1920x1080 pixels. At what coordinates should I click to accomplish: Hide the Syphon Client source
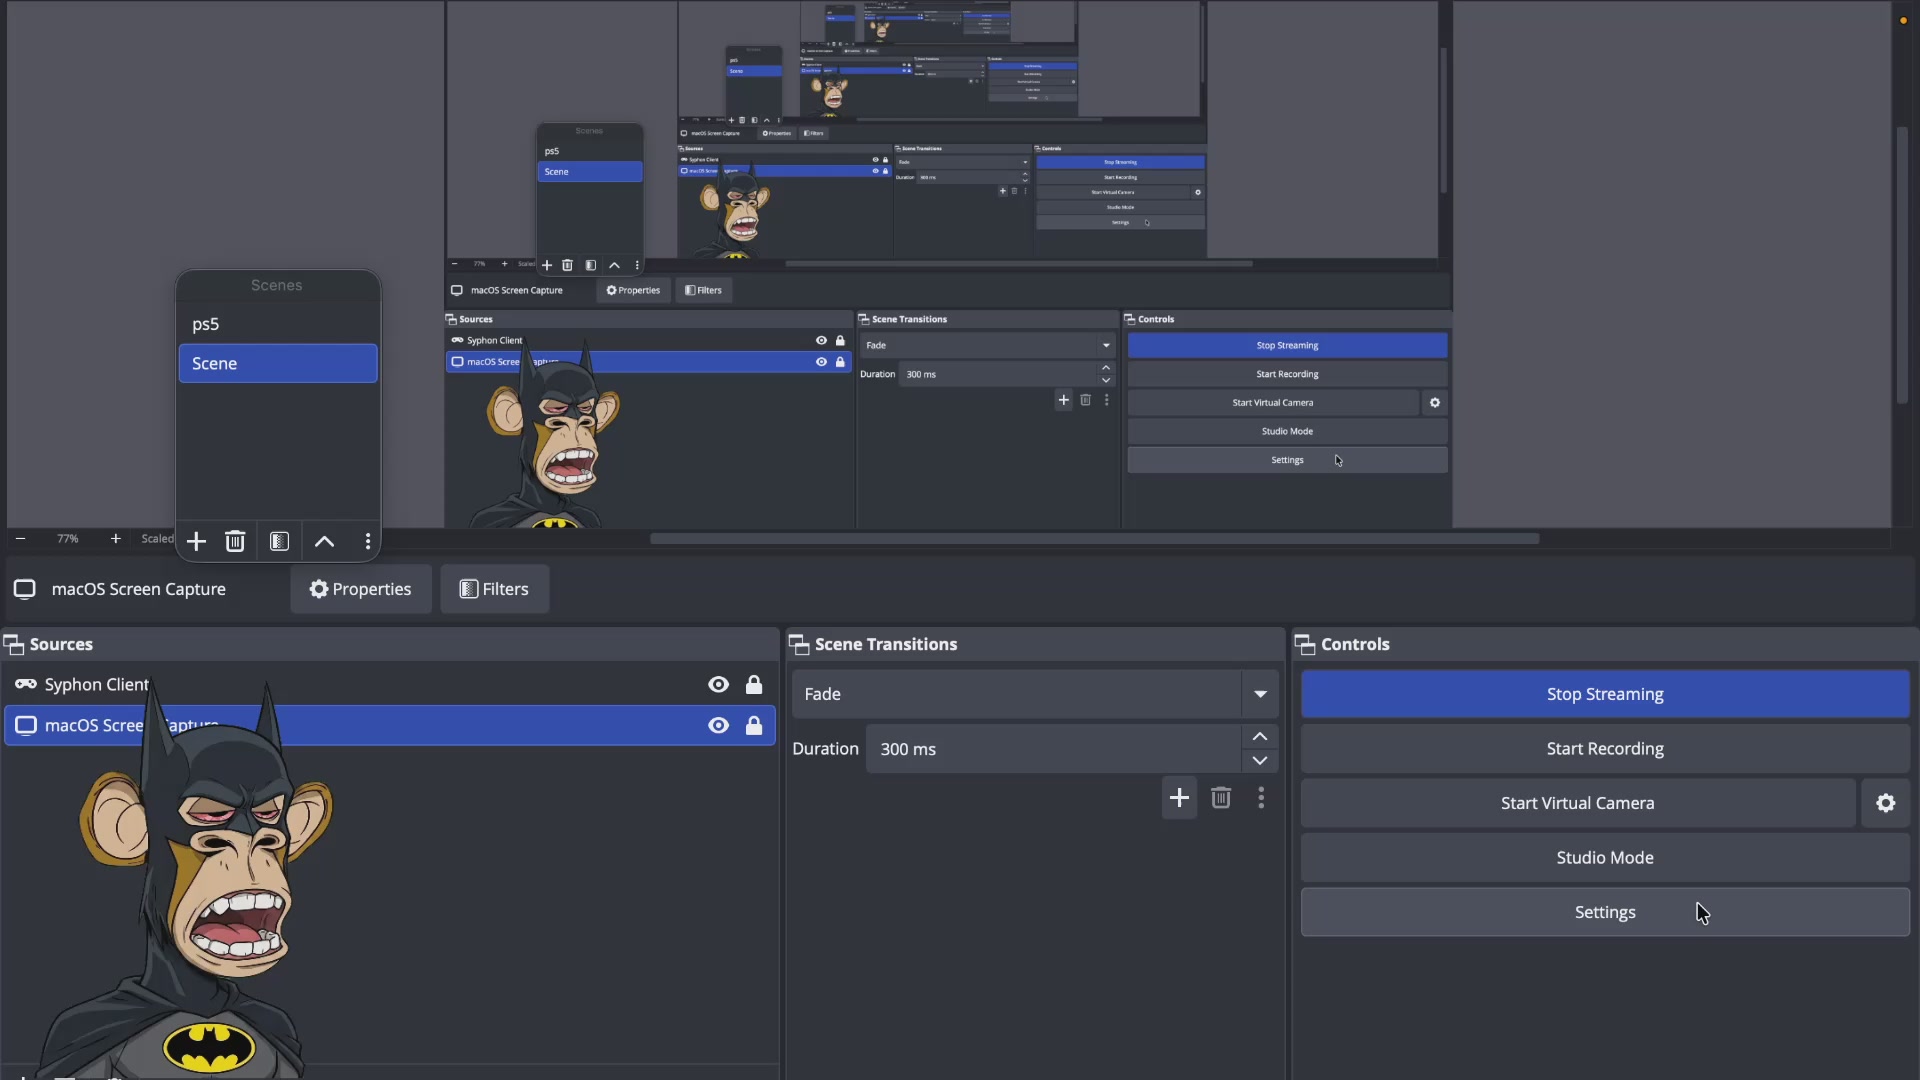point(718,684)
